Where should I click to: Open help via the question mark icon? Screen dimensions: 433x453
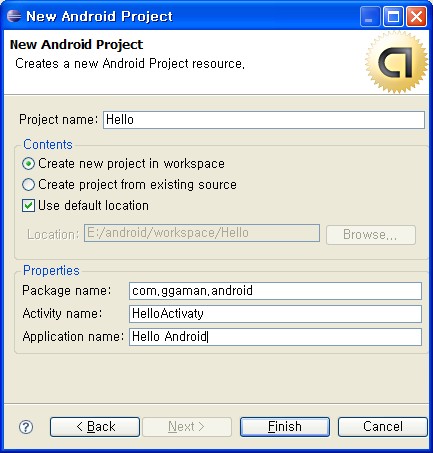(26, 427)
